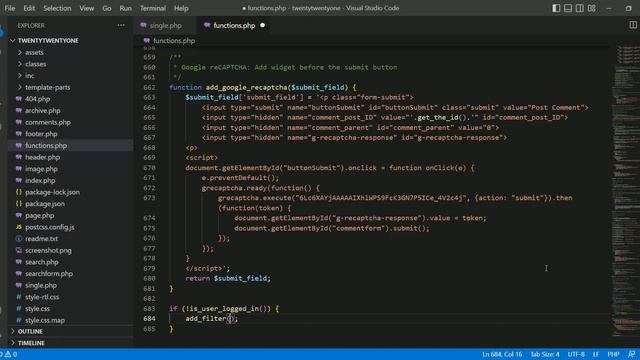Open the Terminal menu
640x360 pixels.
point(153,8)
